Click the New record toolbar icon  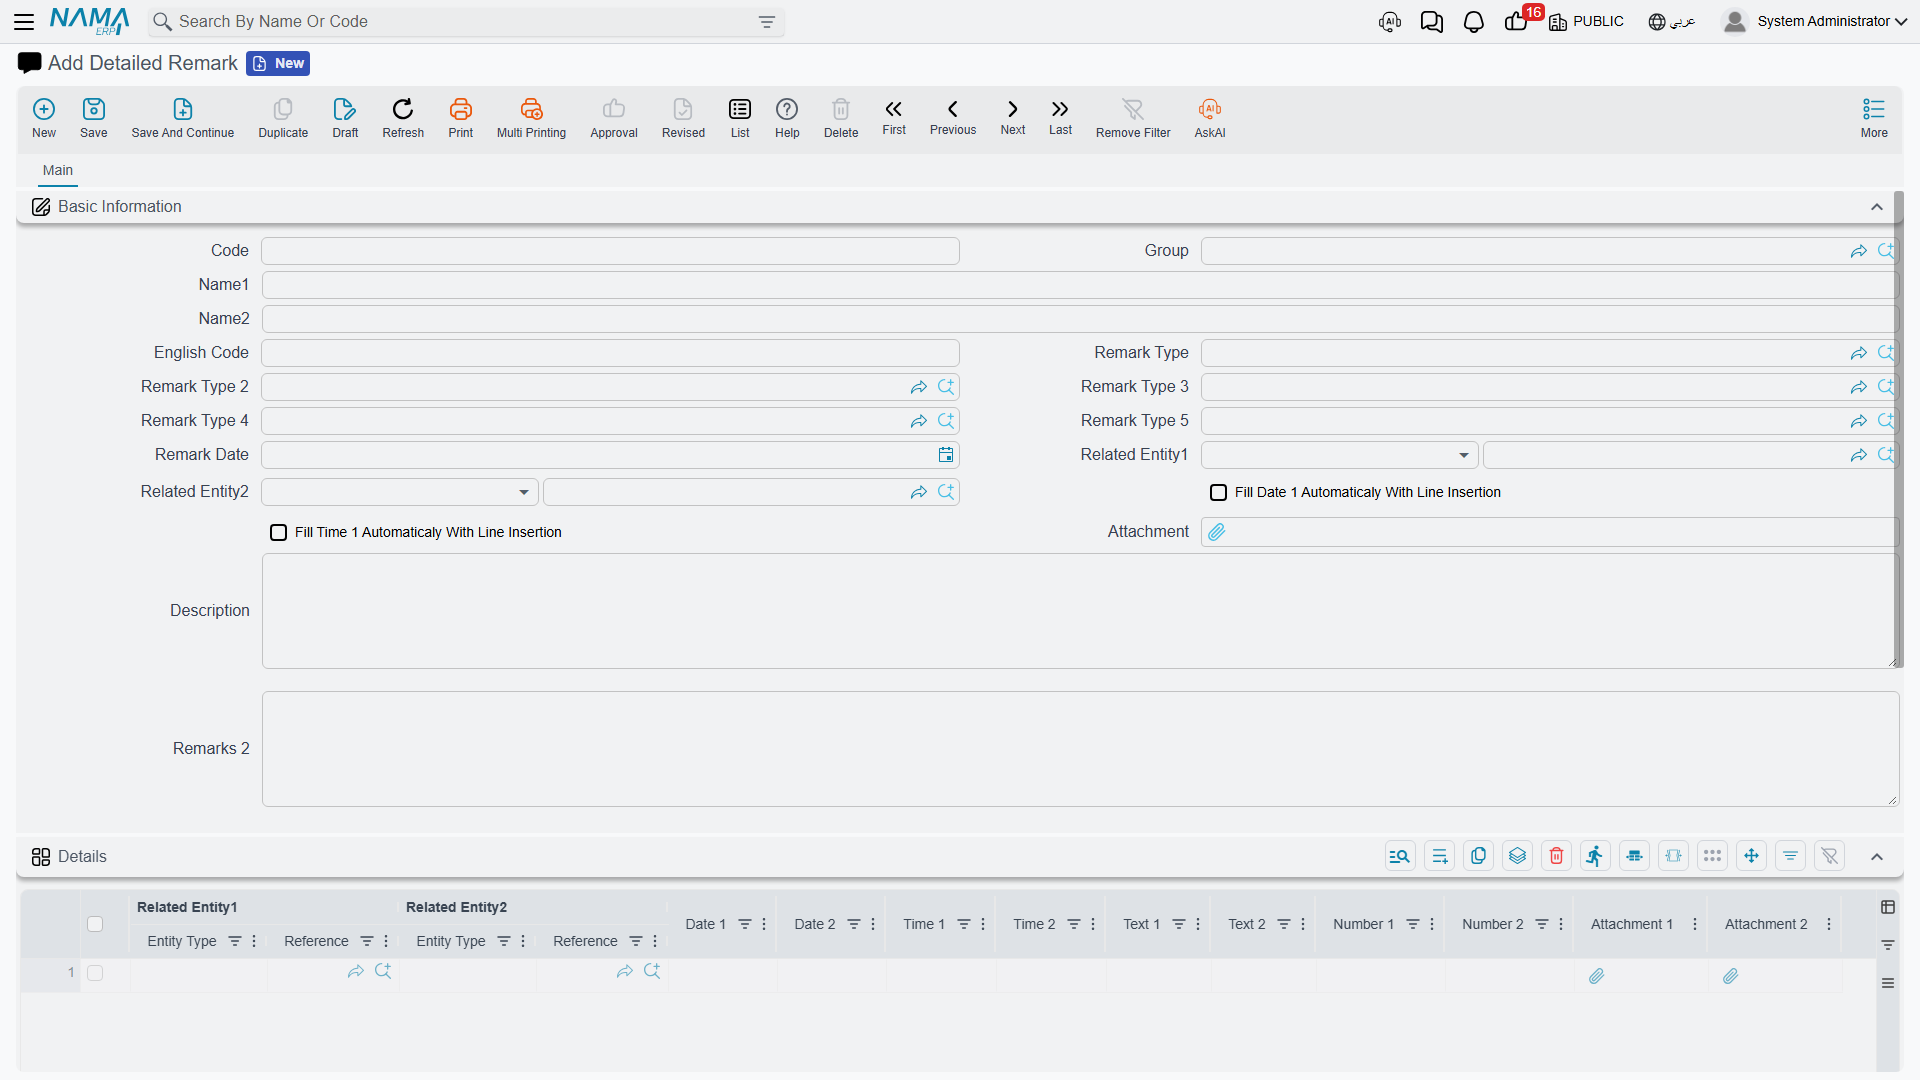[x=44, y=118]
